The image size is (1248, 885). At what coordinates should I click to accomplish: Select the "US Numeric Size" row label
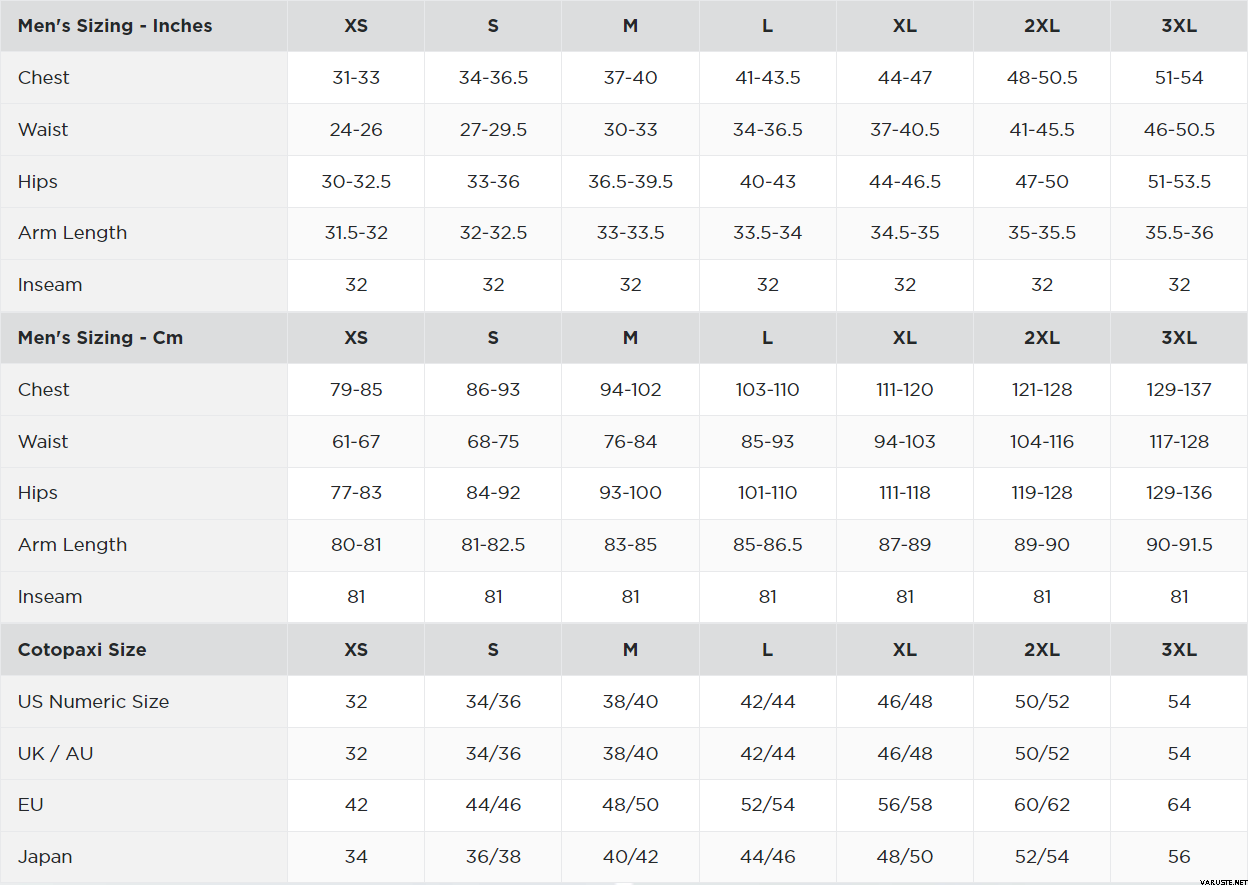(93, 702)
